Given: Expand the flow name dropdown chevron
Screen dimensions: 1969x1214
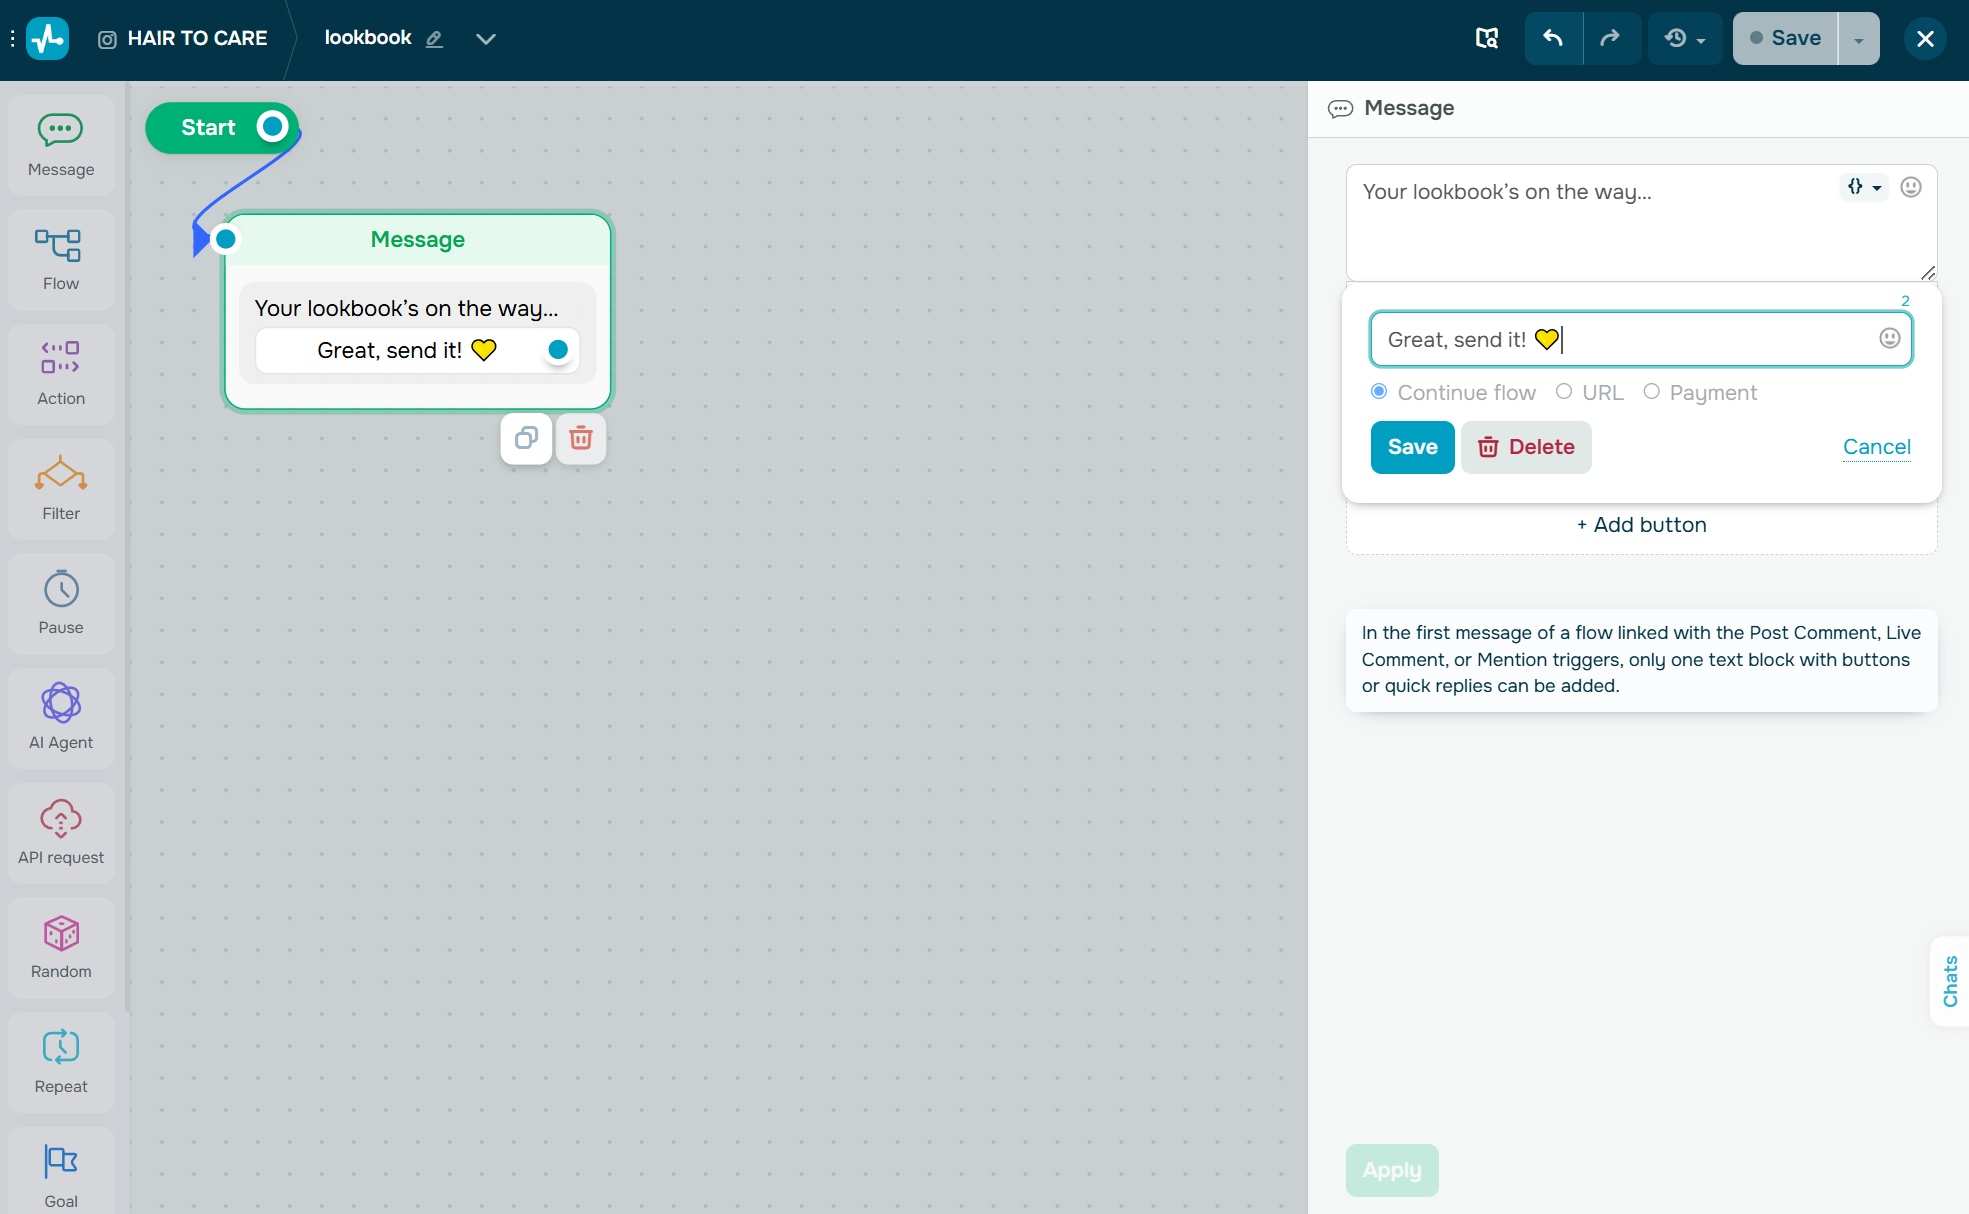Looking at the screenshot, I should point(486,39).
